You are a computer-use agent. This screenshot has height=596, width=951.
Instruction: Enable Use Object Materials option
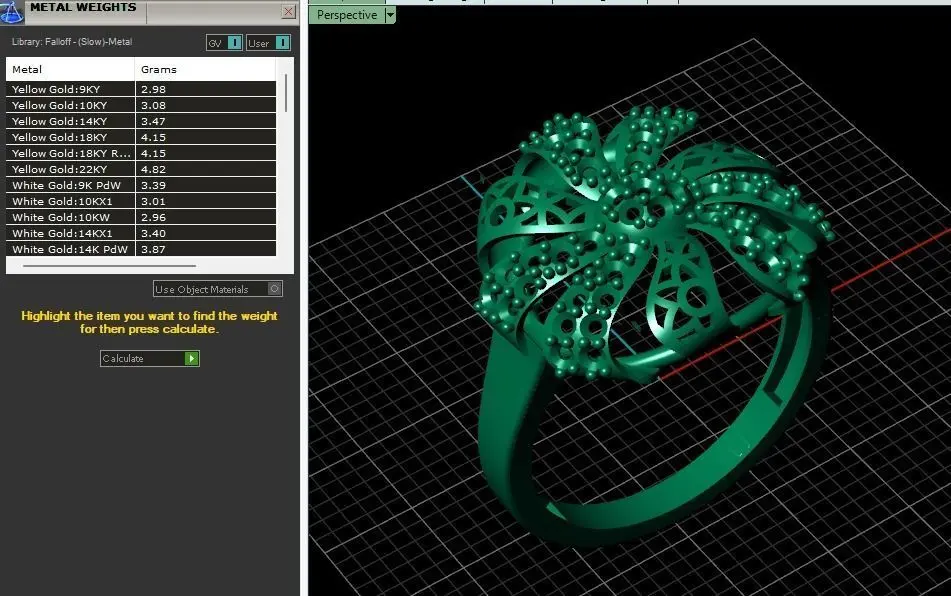[218, 289]
